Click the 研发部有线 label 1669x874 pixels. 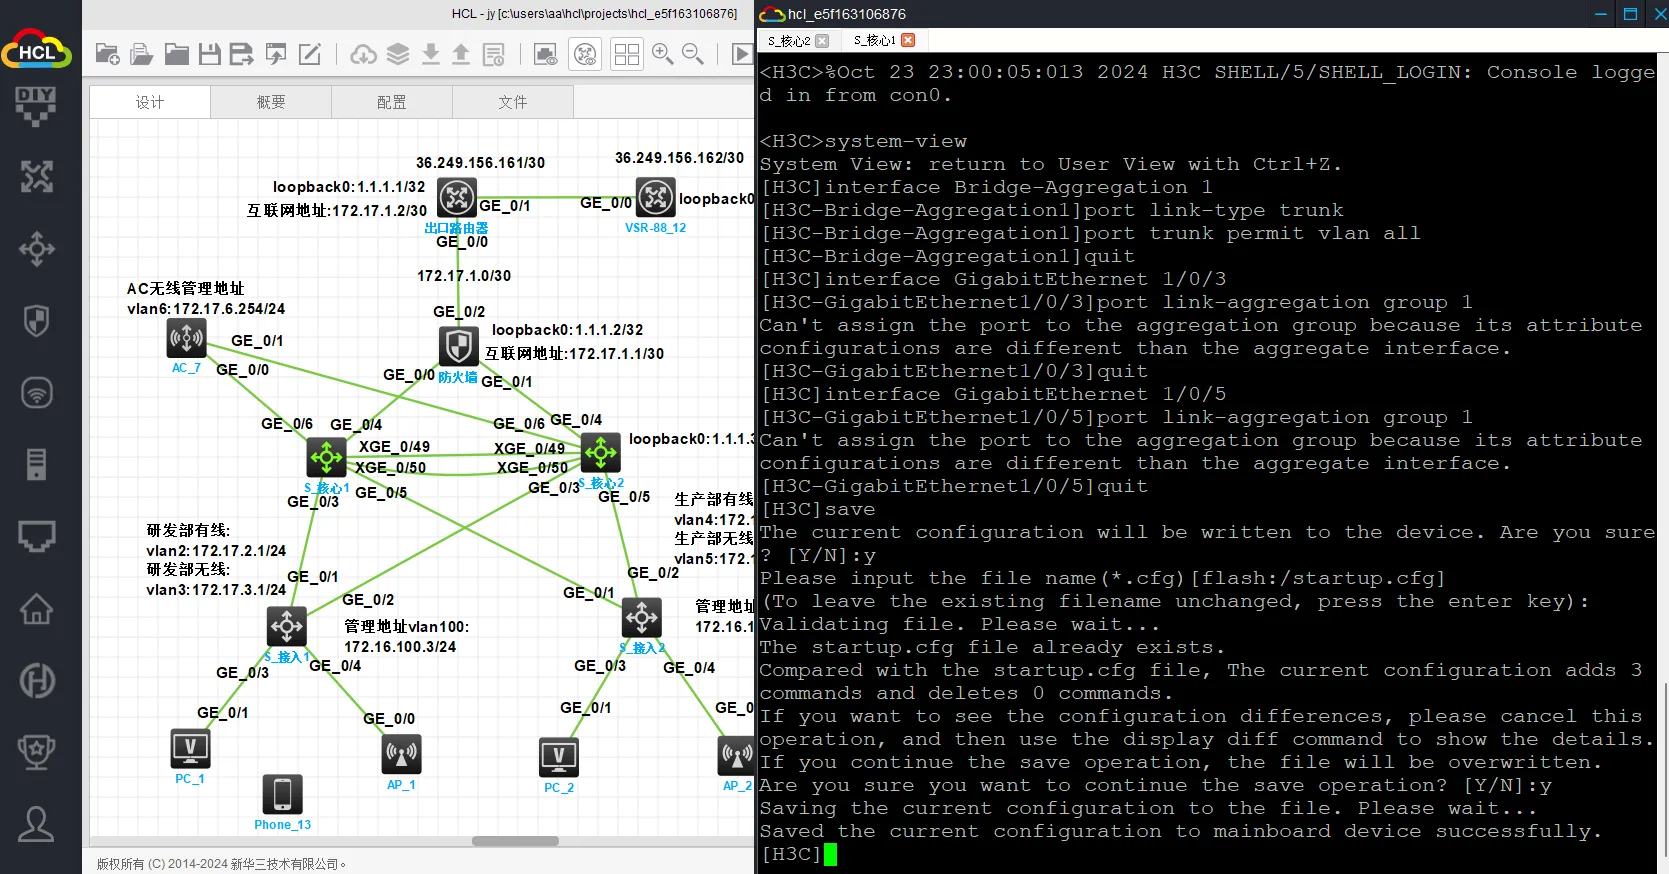[x=188, y=531]
